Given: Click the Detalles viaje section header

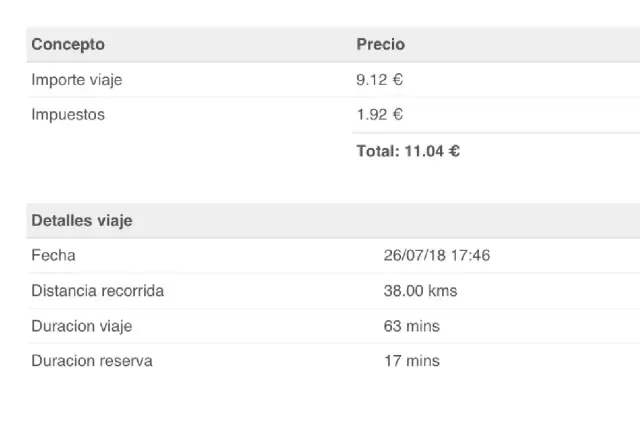Looking at the screenshot, I should click(82, 220).
